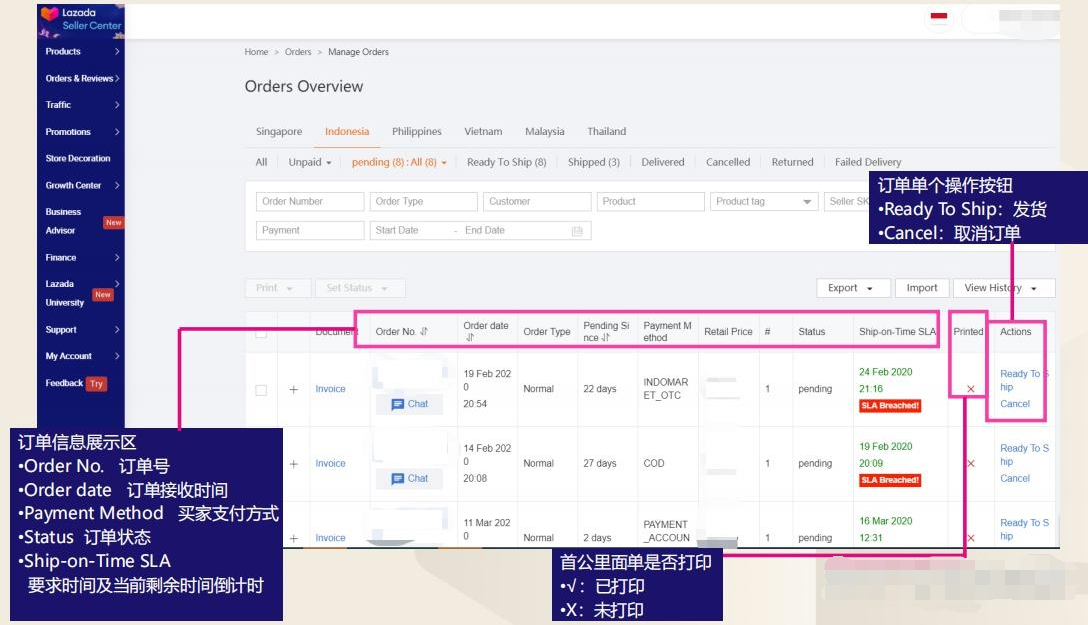Screen dimensions: 1088x625
Task: Open Invoice for the 14 Feb 2020 order
Action: pyautogui.click(x=330, y=463)
